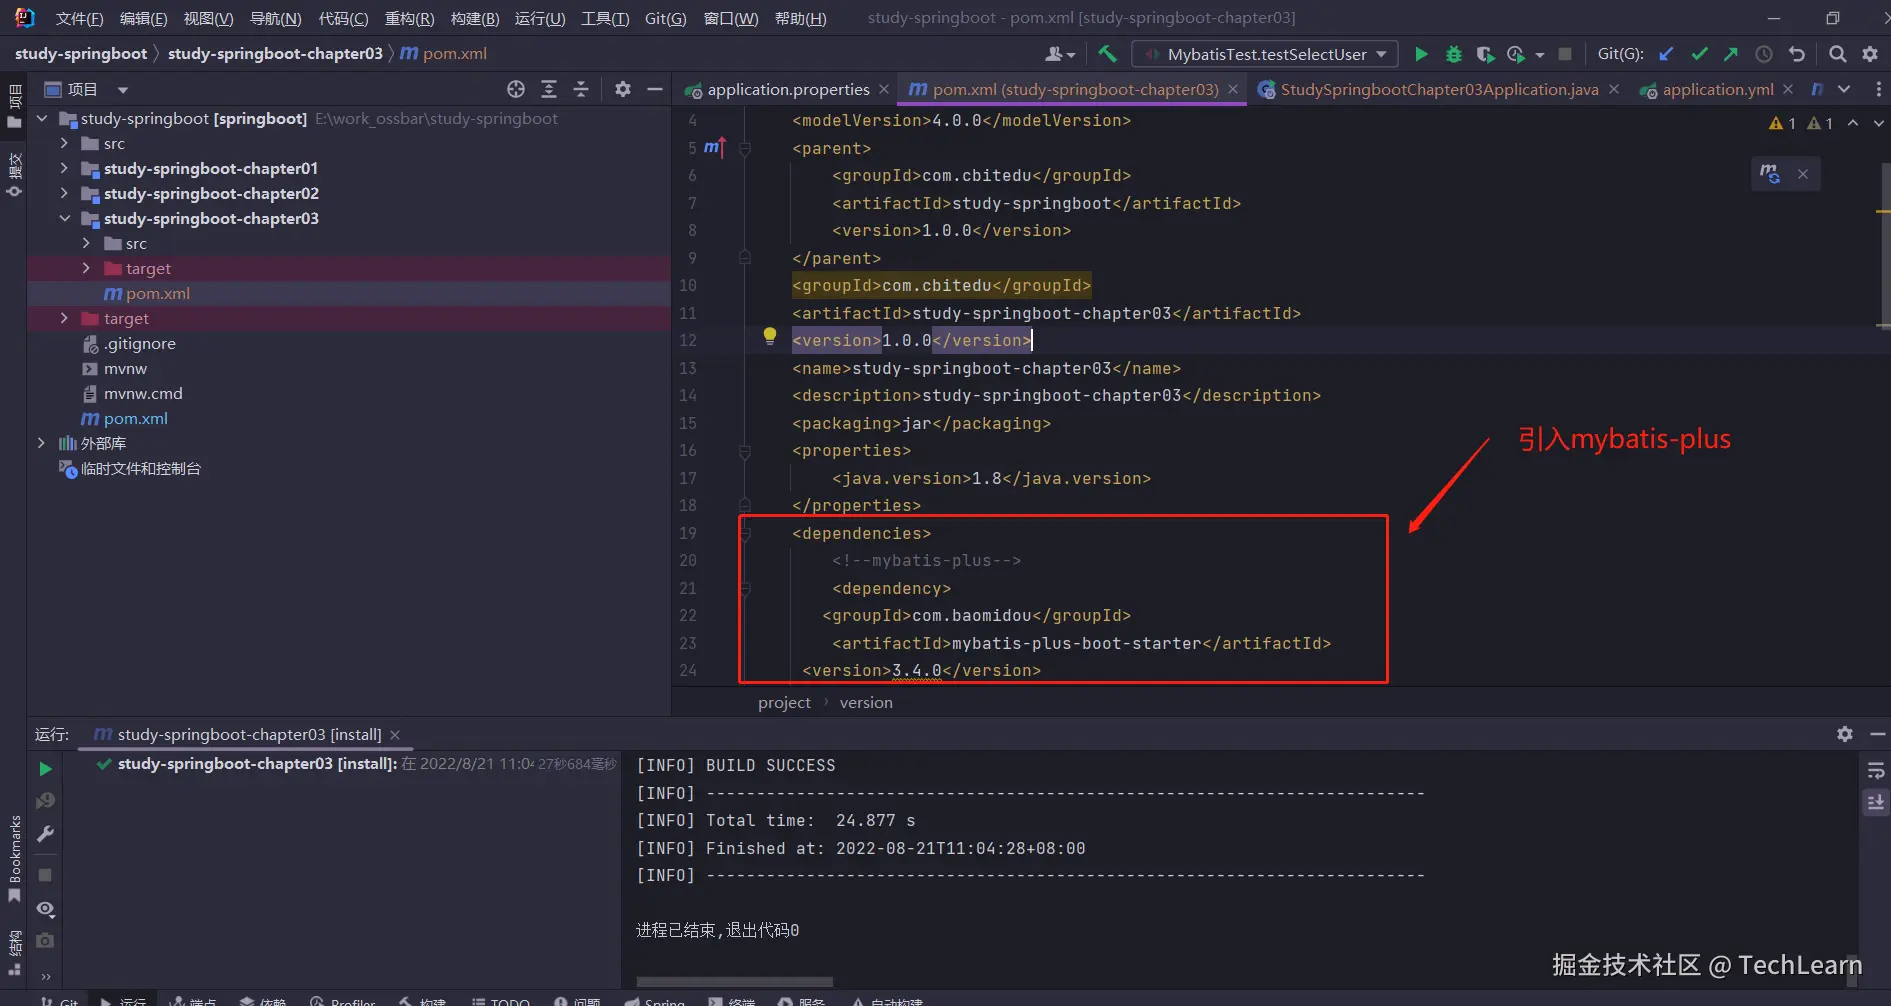Open the MybatisTest.testSelectUser run configuration dropdown
This screenshot has width=1891, height=1006.
(1266, 54)
